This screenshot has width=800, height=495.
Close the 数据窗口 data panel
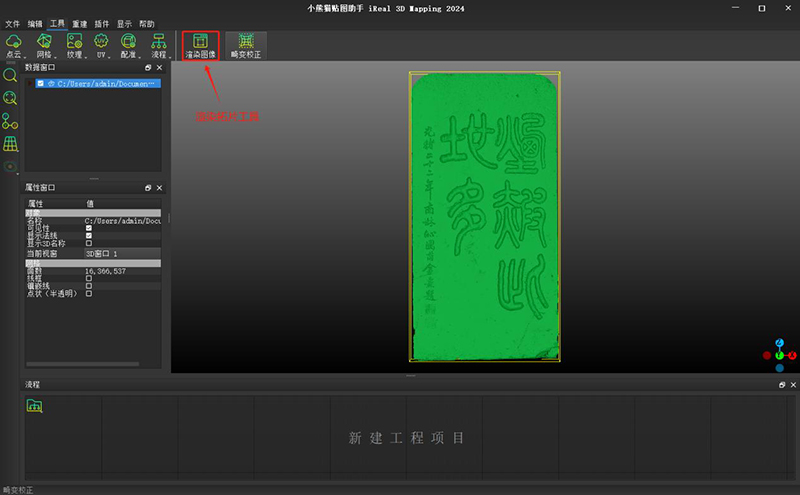[x=160, y=67]
